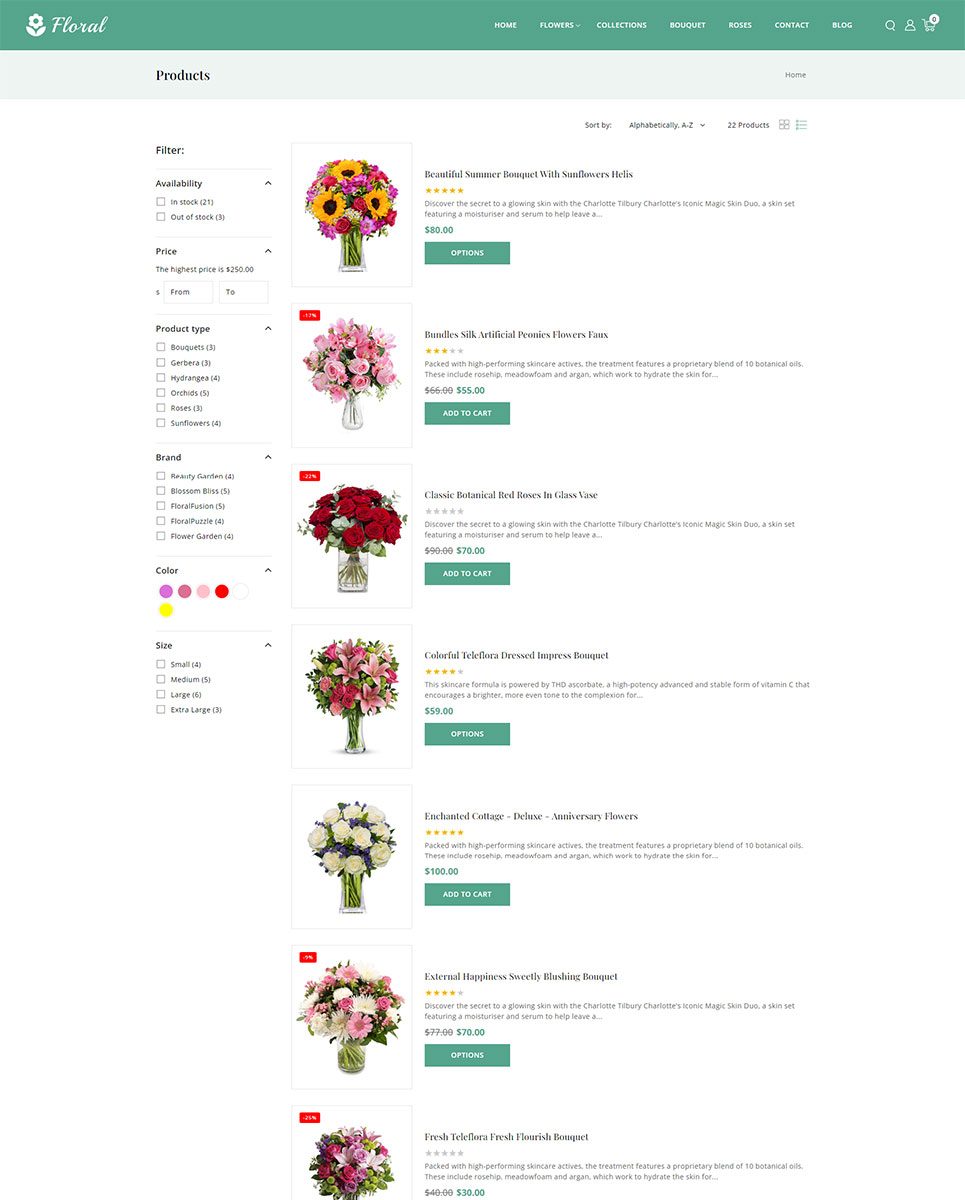Focus the price From input field
The width and height of the screenshot is (965, 1200).
pyautogui.click(x=188, y=292)
